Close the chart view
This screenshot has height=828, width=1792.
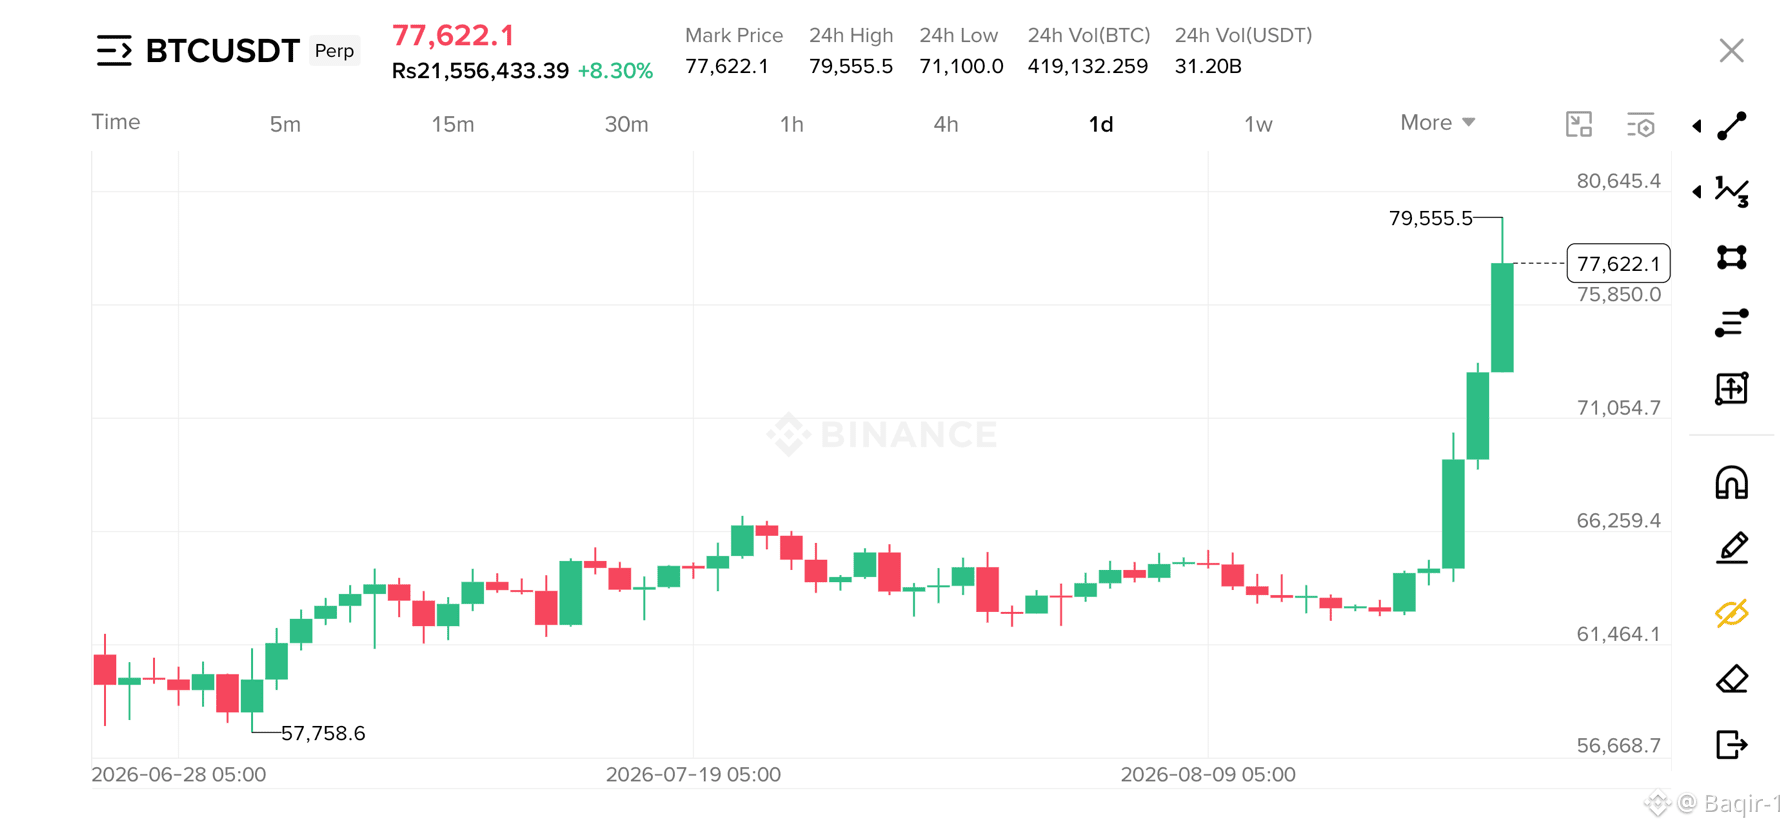point(1732,51)
